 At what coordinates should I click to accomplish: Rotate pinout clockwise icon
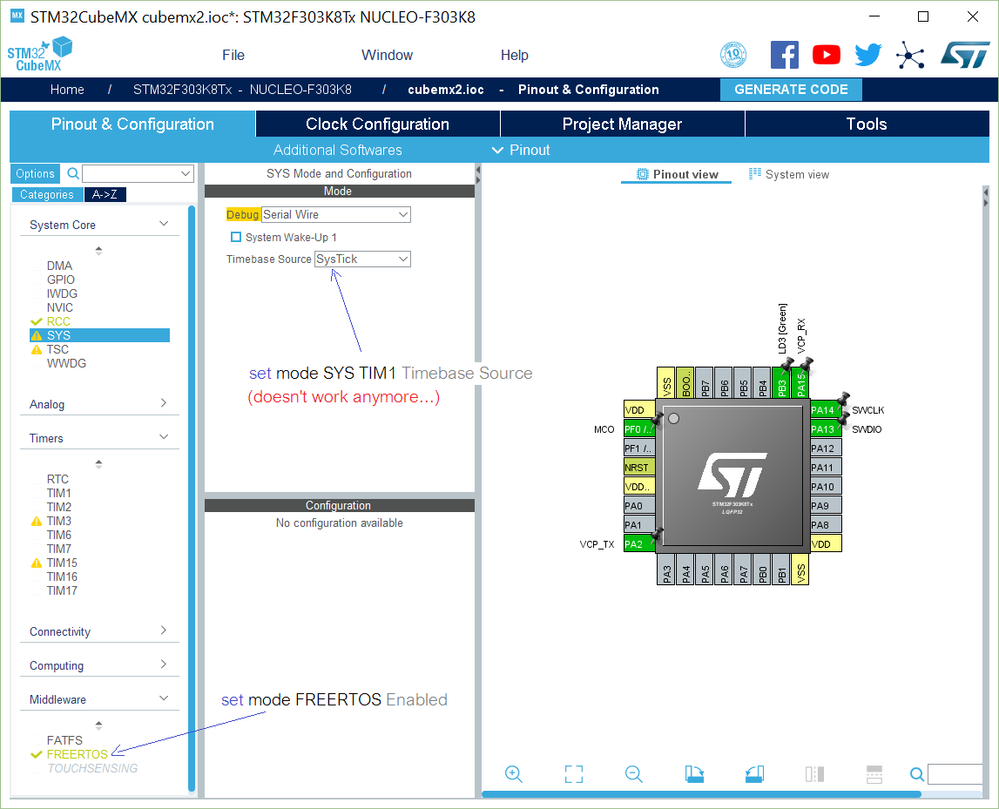tap(694, 774)
